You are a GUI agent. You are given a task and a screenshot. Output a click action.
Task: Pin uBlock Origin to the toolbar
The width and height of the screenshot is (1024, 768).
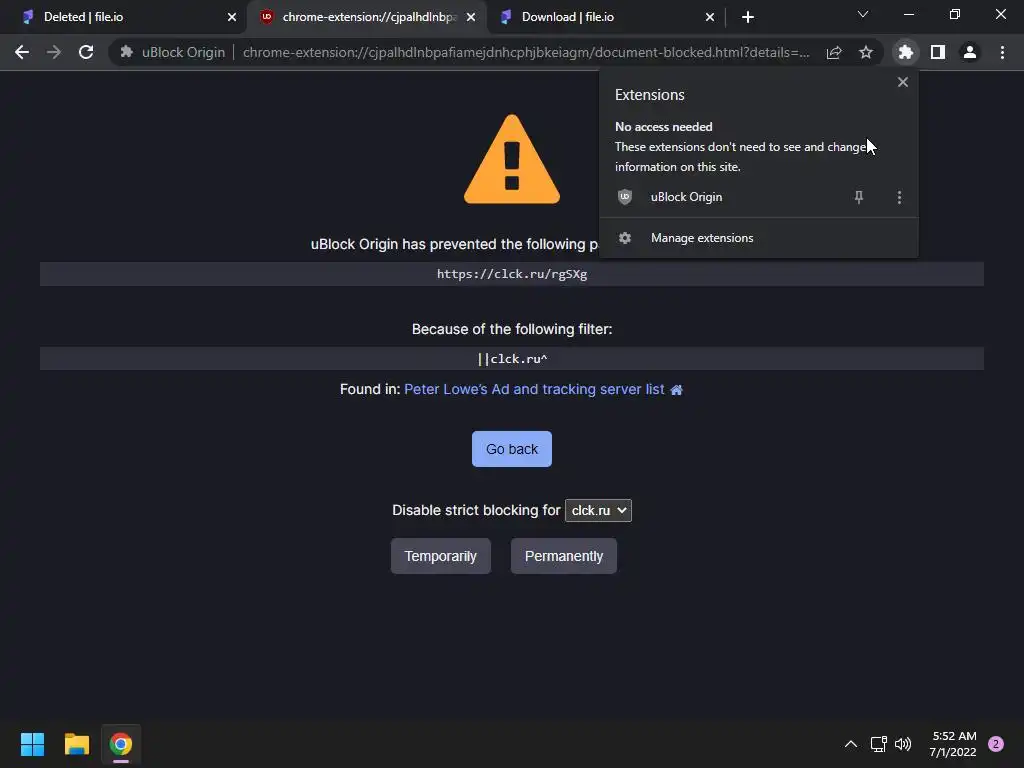[x=859, y=197]
